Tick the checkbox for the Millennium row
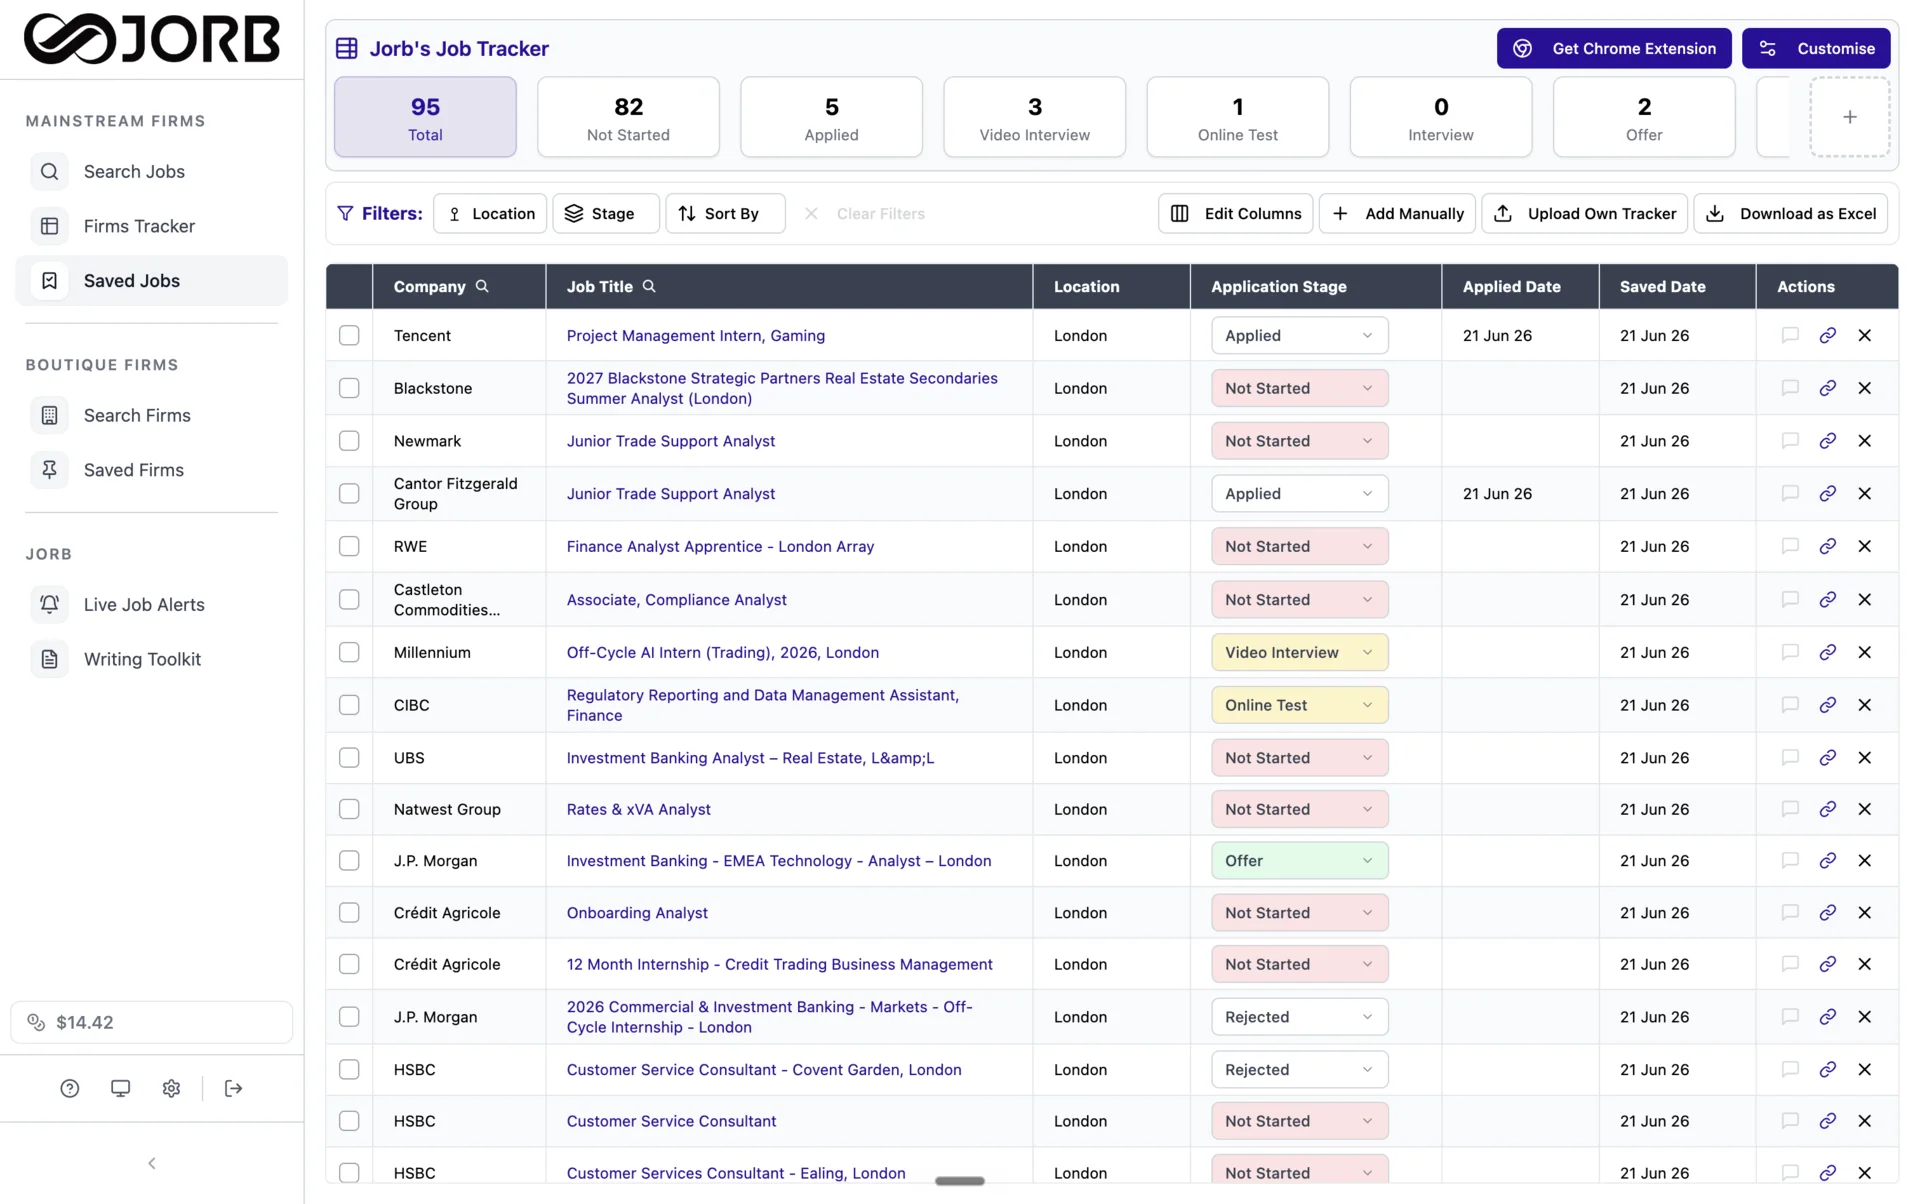1920x1204 pixels. tap(349, 652)
